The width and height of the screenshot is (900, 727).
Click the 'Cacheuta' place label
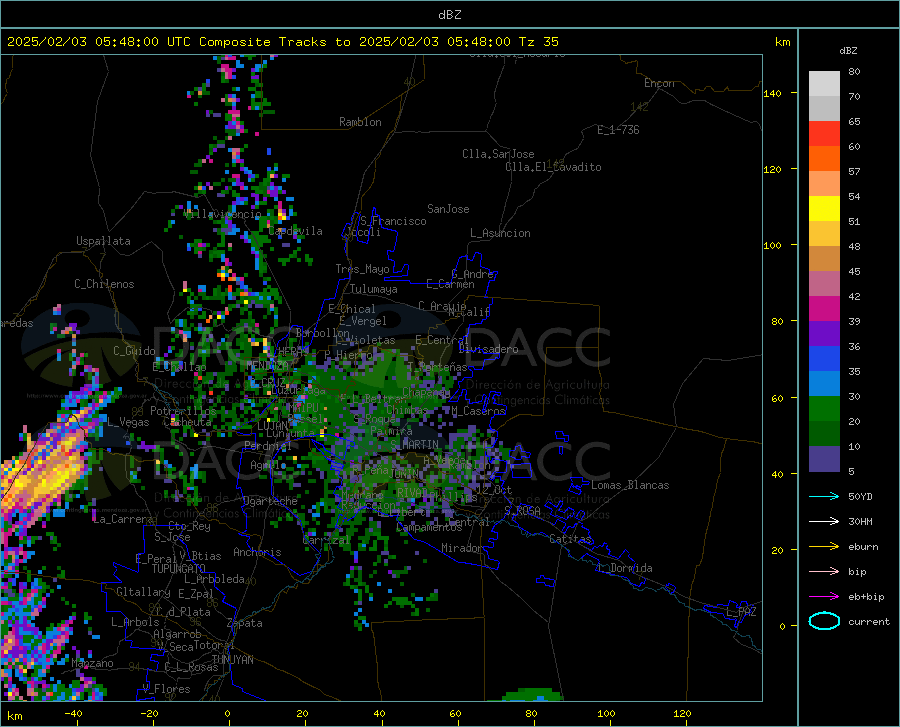(188, 422)
